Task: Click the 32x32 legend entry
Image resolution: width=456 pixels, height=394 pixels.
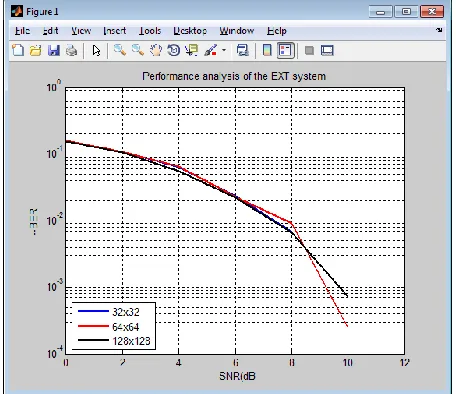Action: point(126,312)
